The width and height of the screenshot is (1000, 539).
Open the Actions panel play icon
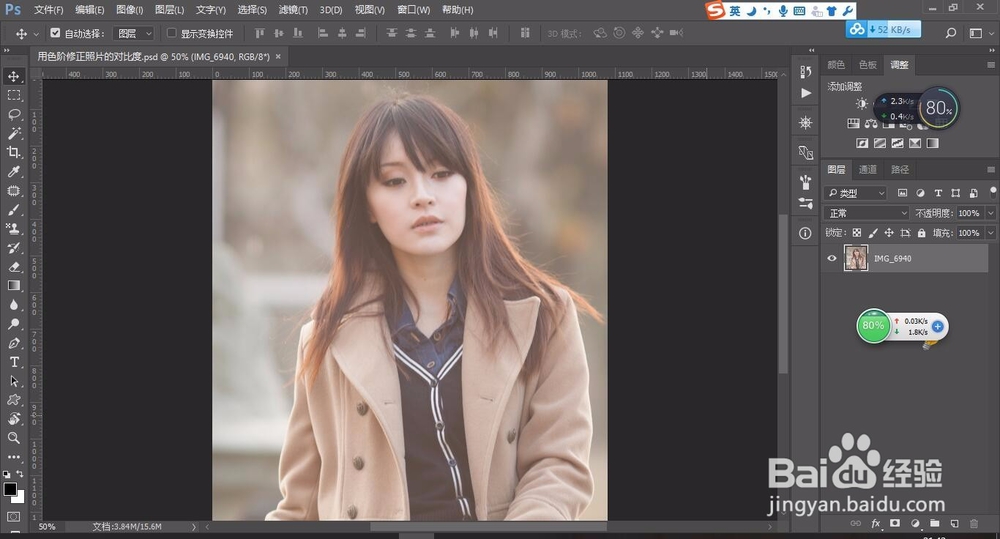(x=805, y=93)
